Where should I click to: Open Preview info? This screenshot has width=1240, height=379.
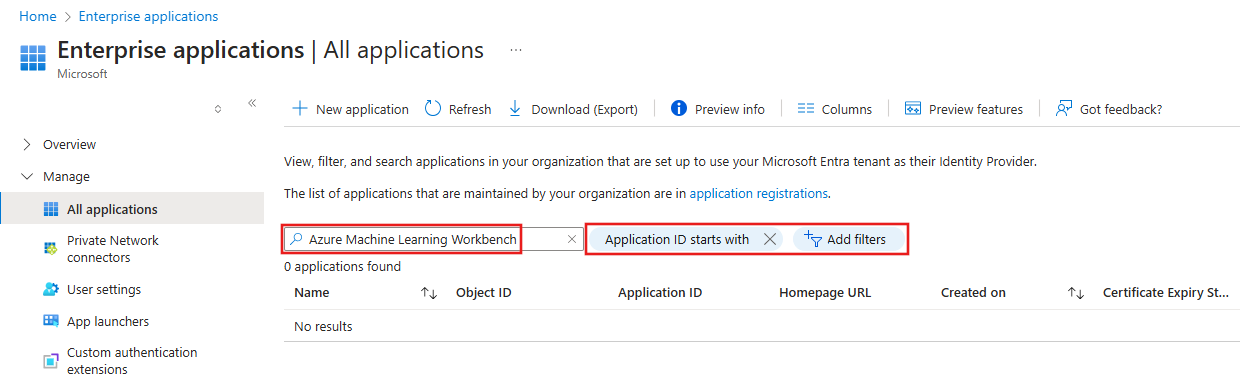click(x=718, y=109)
